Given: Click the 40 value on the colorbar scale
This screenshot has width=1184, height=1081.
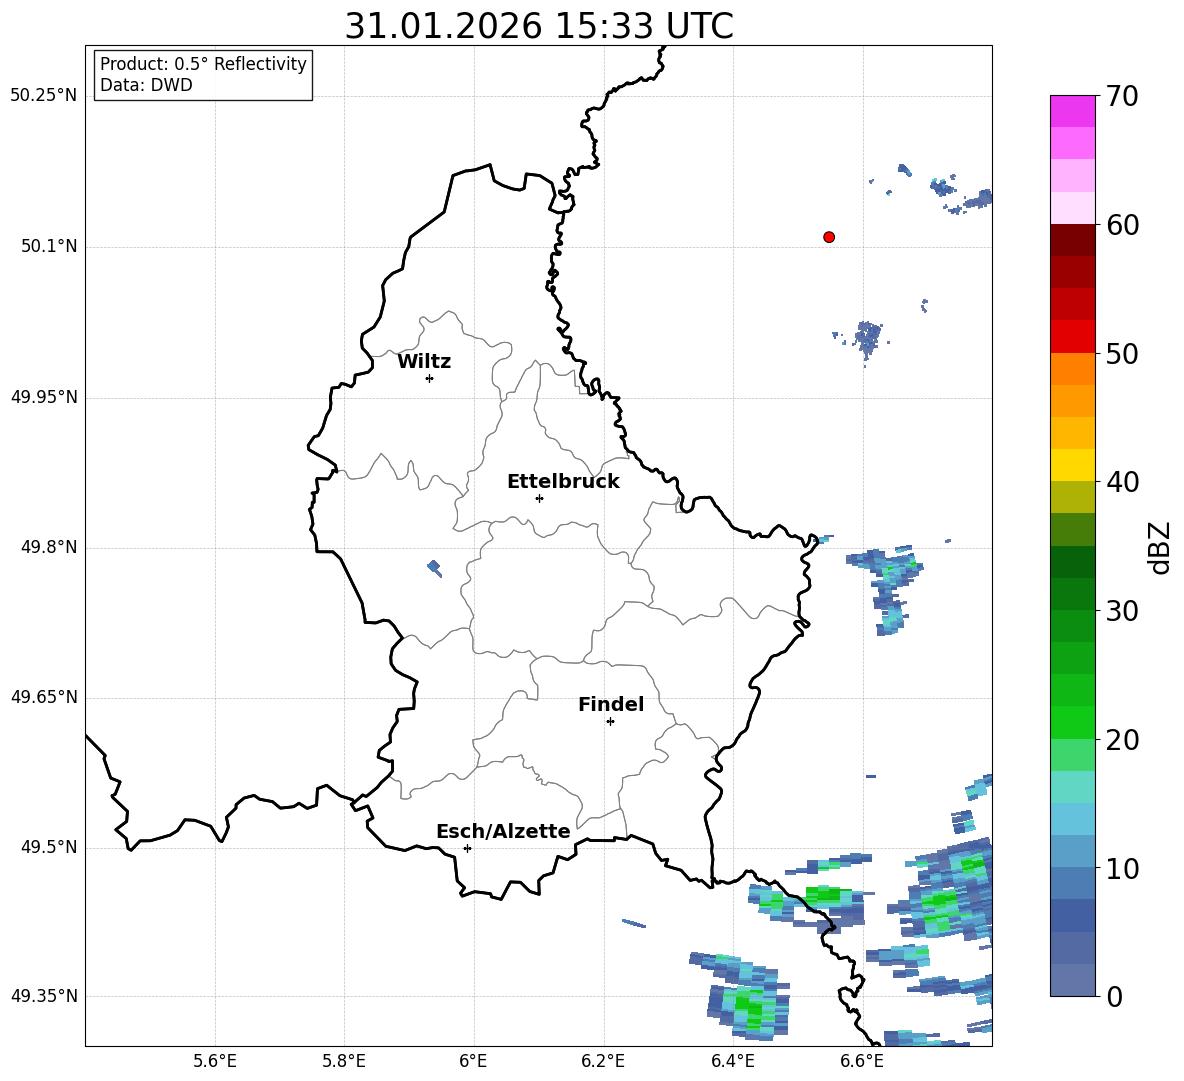Looking at the screenshot, I should pos(1122,482).
